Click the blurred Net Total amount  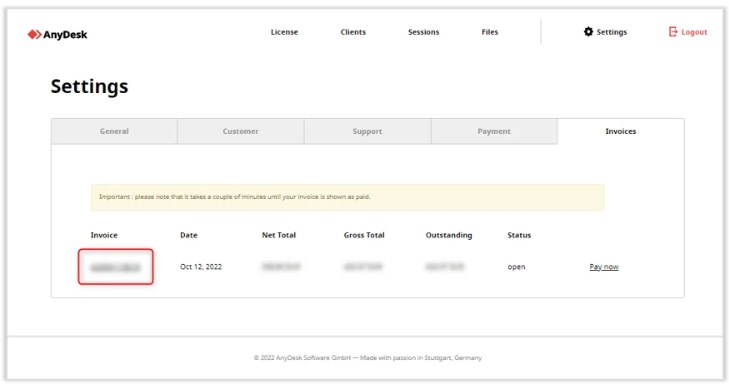coord(281,266)
